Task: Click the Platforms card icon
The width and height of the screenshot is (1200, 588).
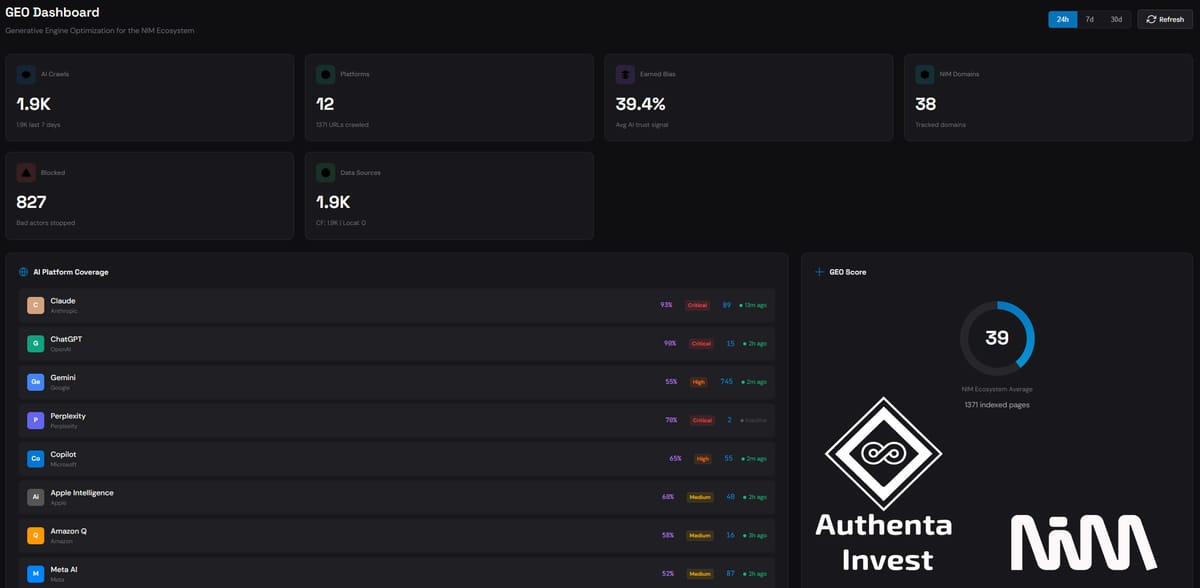Action: click(x=325, y=74)
